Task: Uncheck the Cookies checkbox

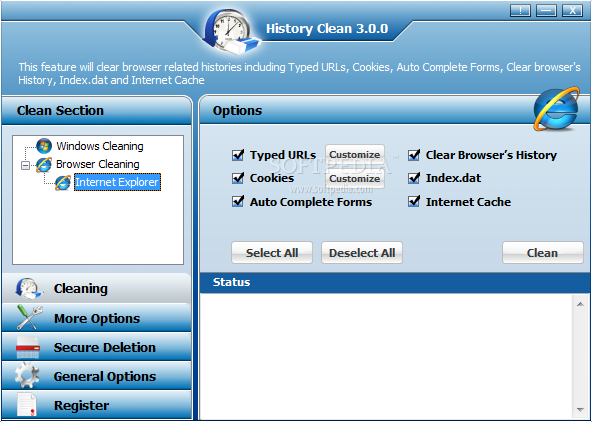Action: (x=238, y=178)
